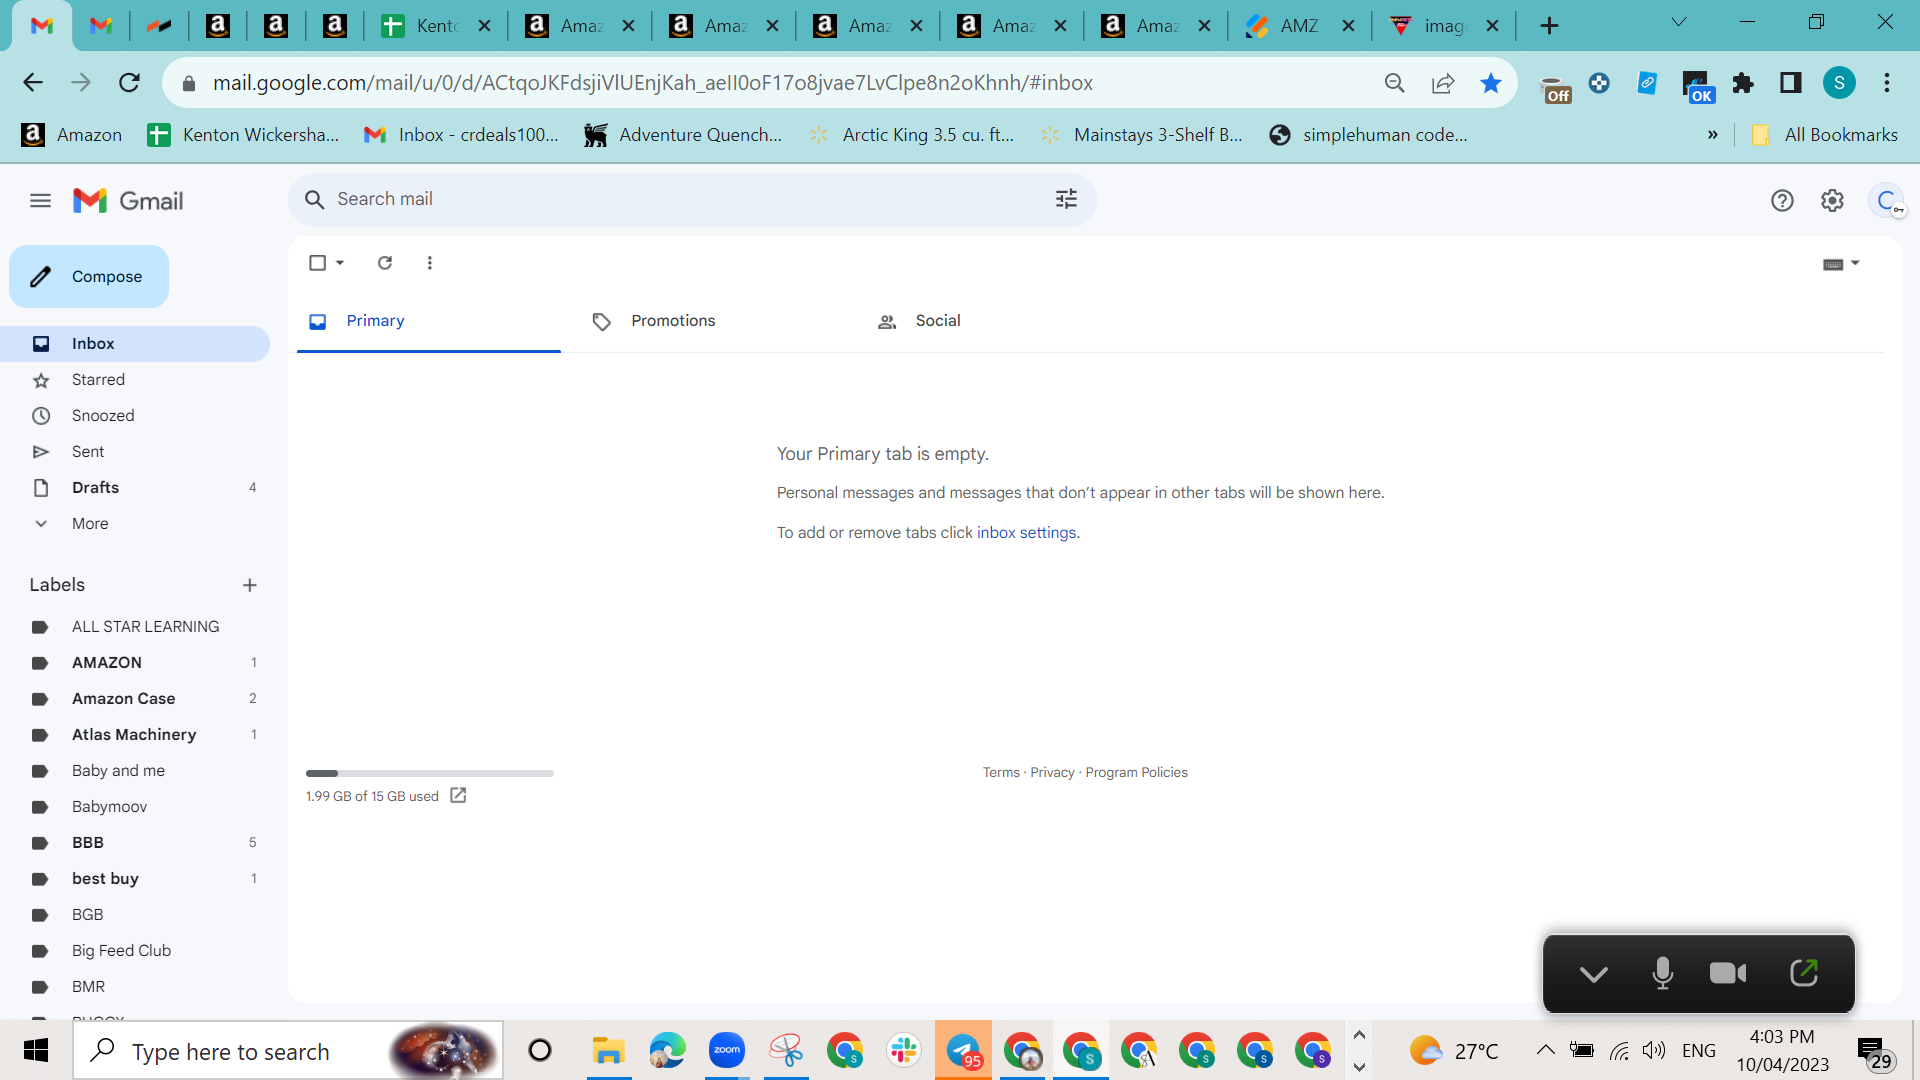
Task: Open Telegram from the taskbar
Action: point(963,1050)
